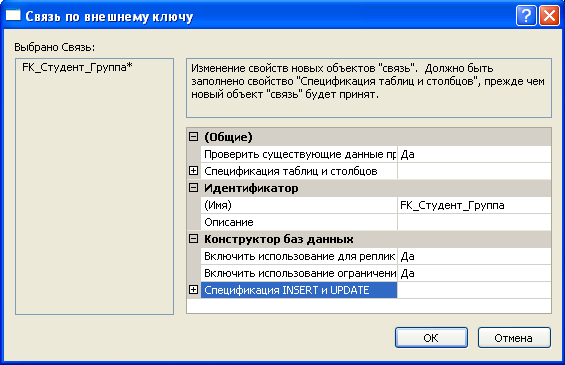Collapse the (Общие) section
The width and height of the screenshot is (565, 365).
coord(193,137)
